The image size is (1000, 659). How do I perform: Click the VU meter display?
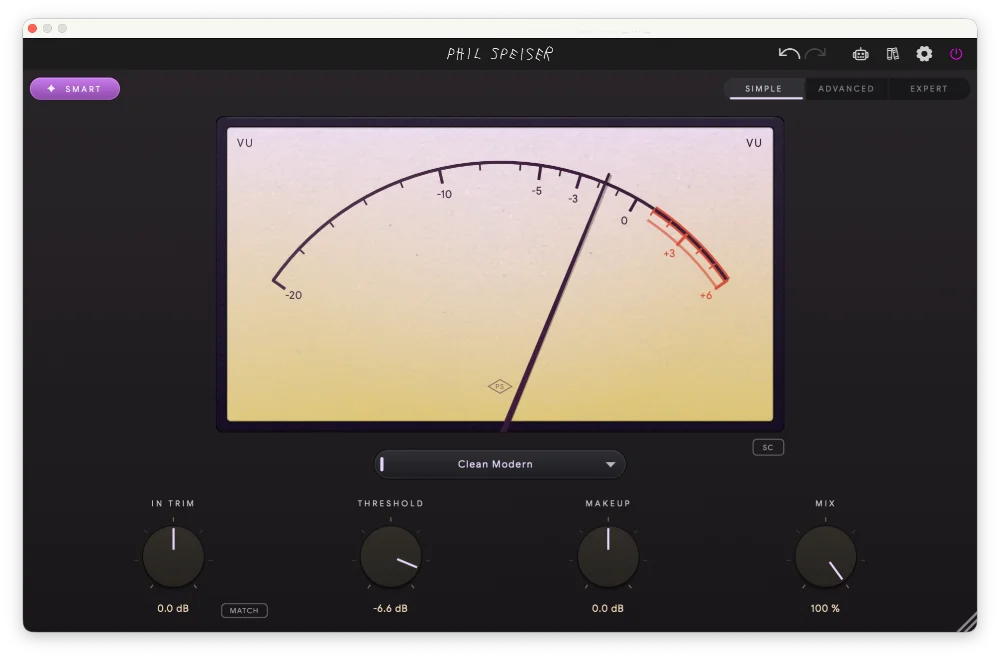tap(500, 274)
